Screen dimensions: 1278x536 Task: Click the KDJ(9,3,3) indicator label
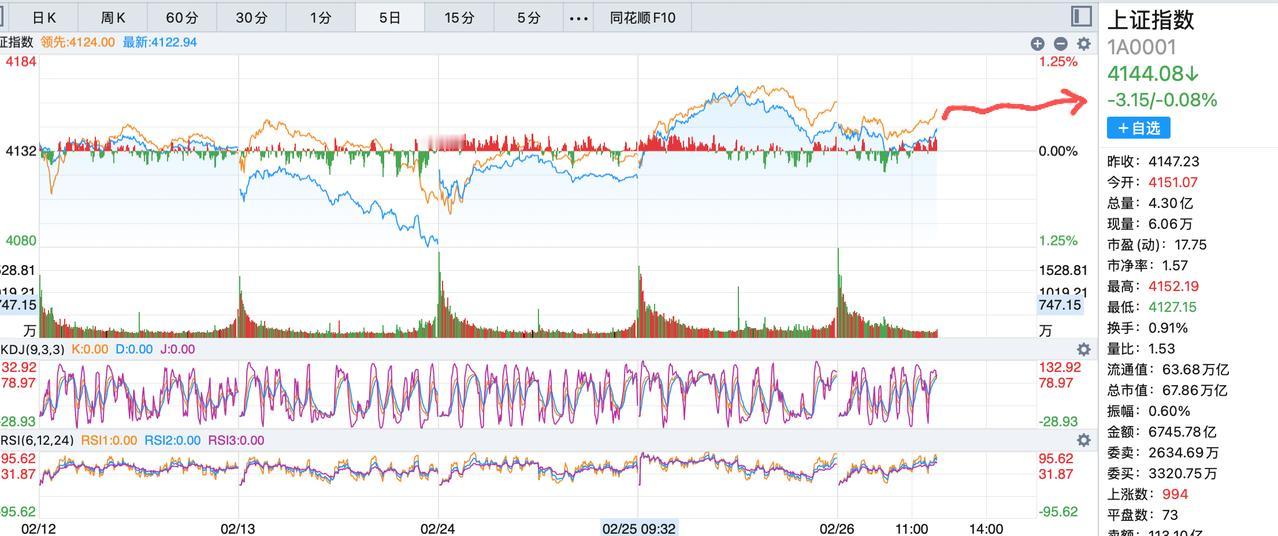[x=32, y=349]
